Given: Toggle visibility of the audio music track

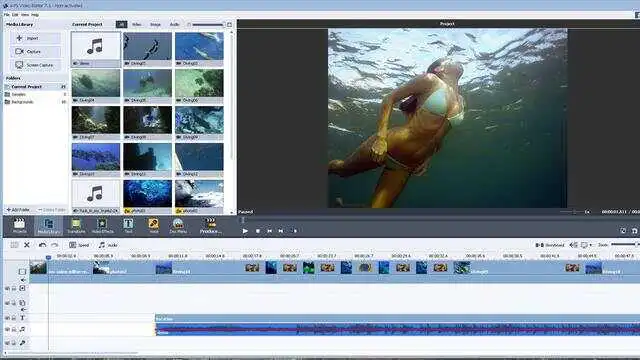Looking at the screenshot, I should click(x=7, y=329).
